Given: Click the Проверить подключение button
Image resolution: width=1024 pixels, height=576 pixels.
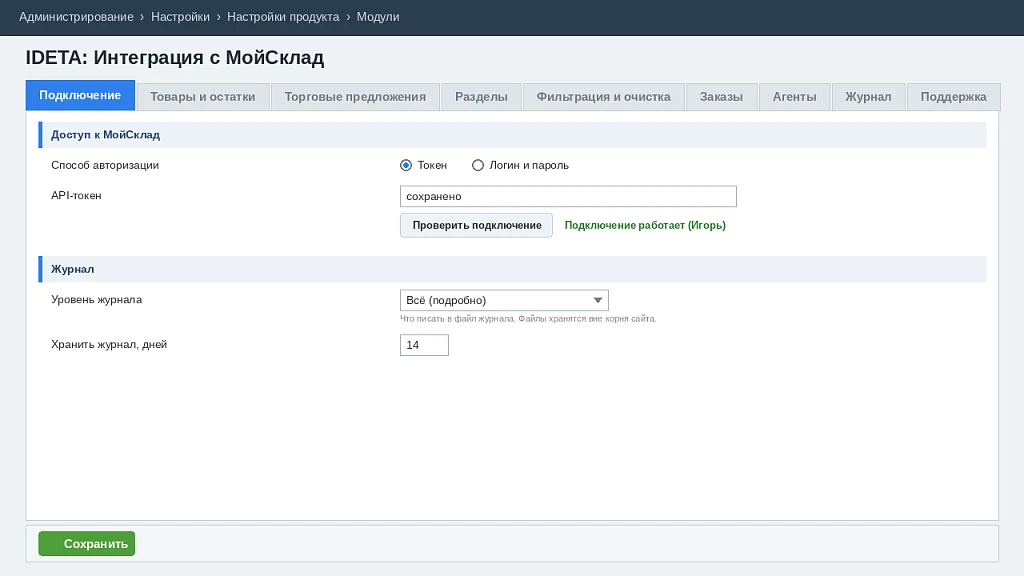Looking at the screenshot, I should [477, 225].
